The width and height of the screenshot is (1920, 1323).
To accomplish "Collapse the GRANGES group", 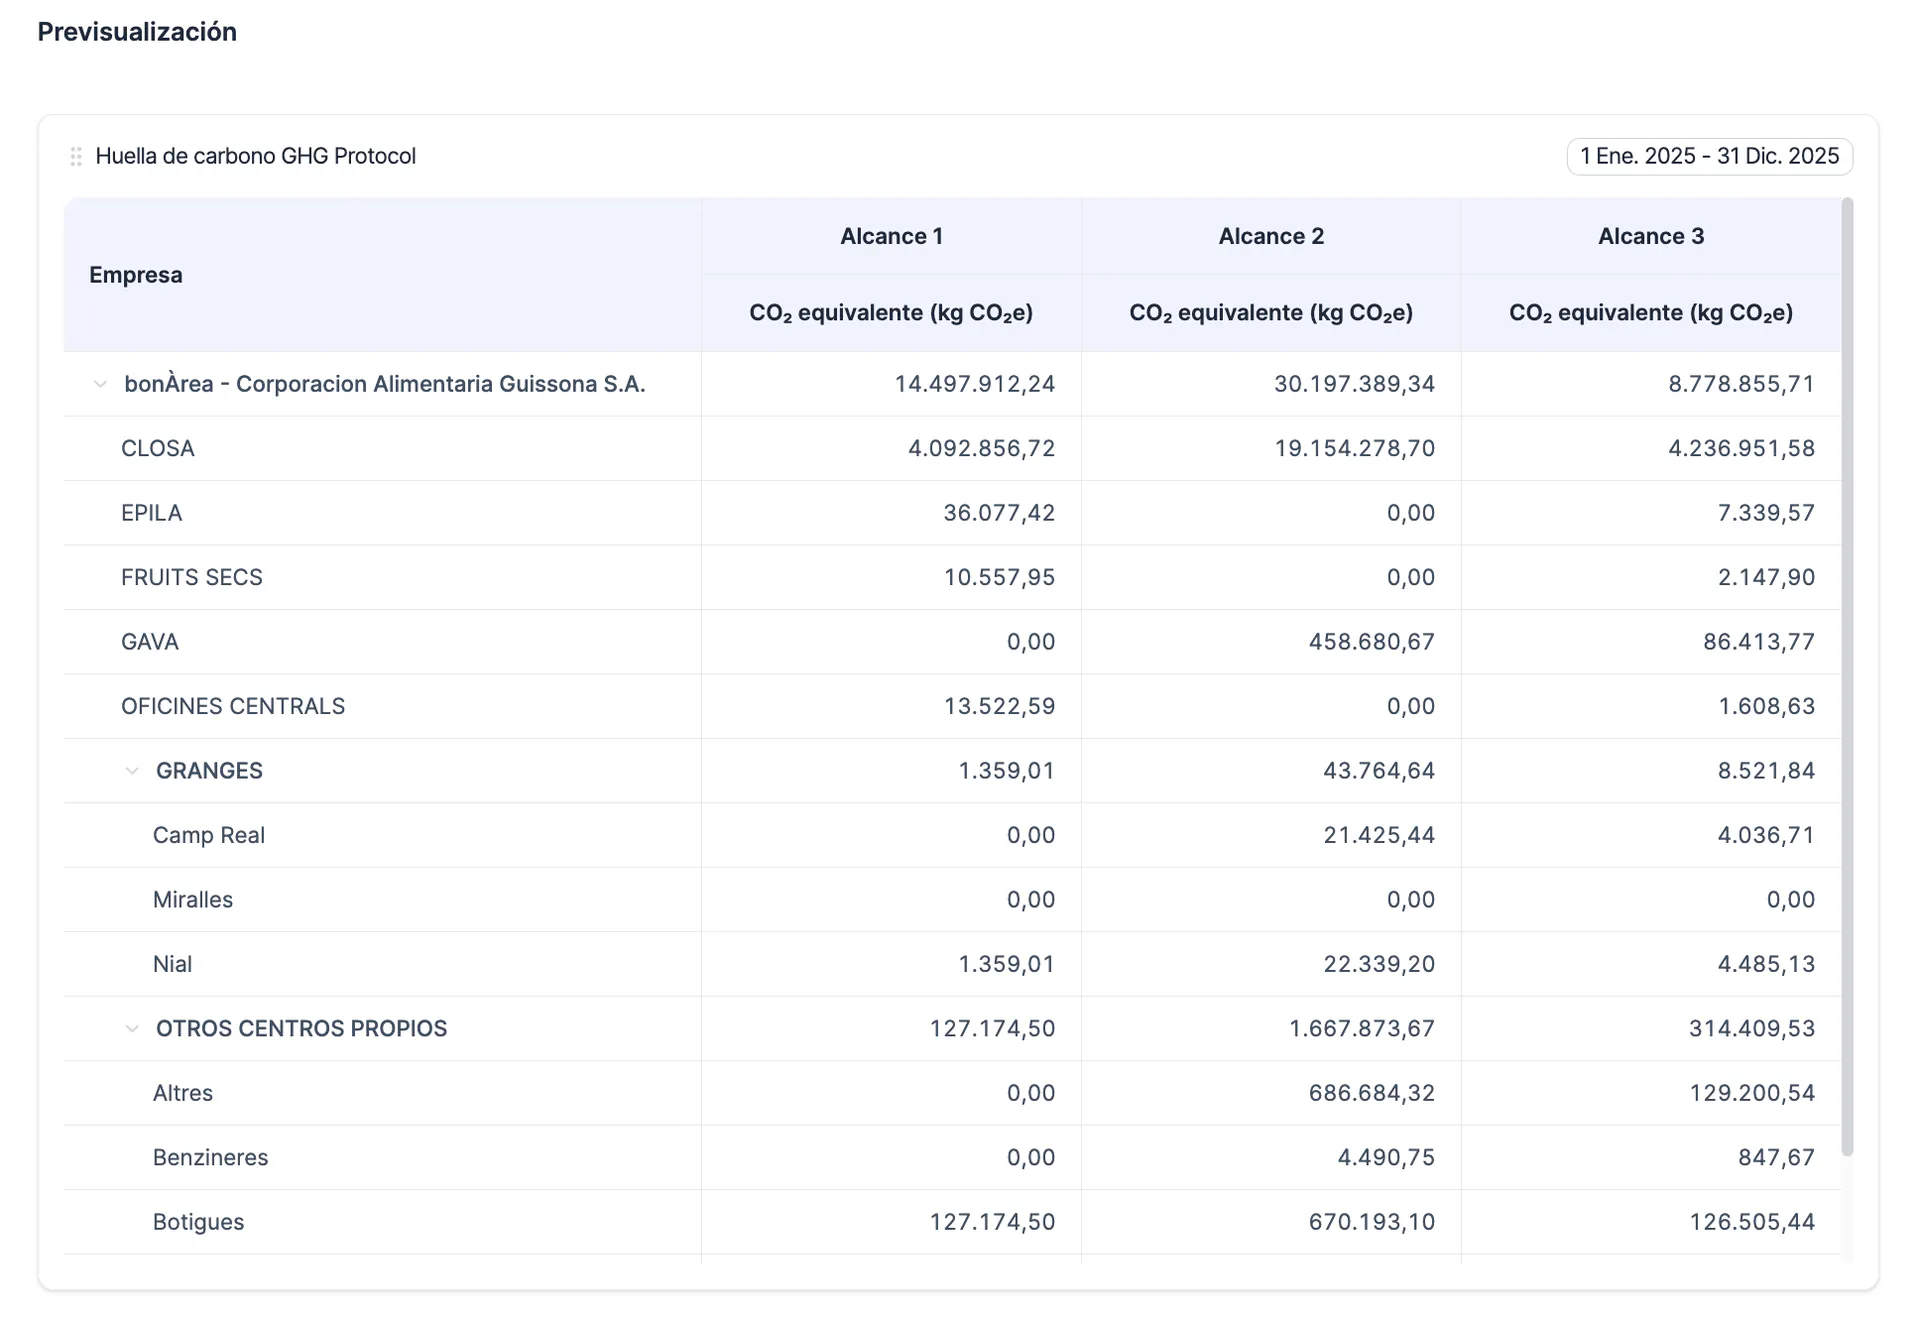I will pyautogui.click(x=132, y=771).
